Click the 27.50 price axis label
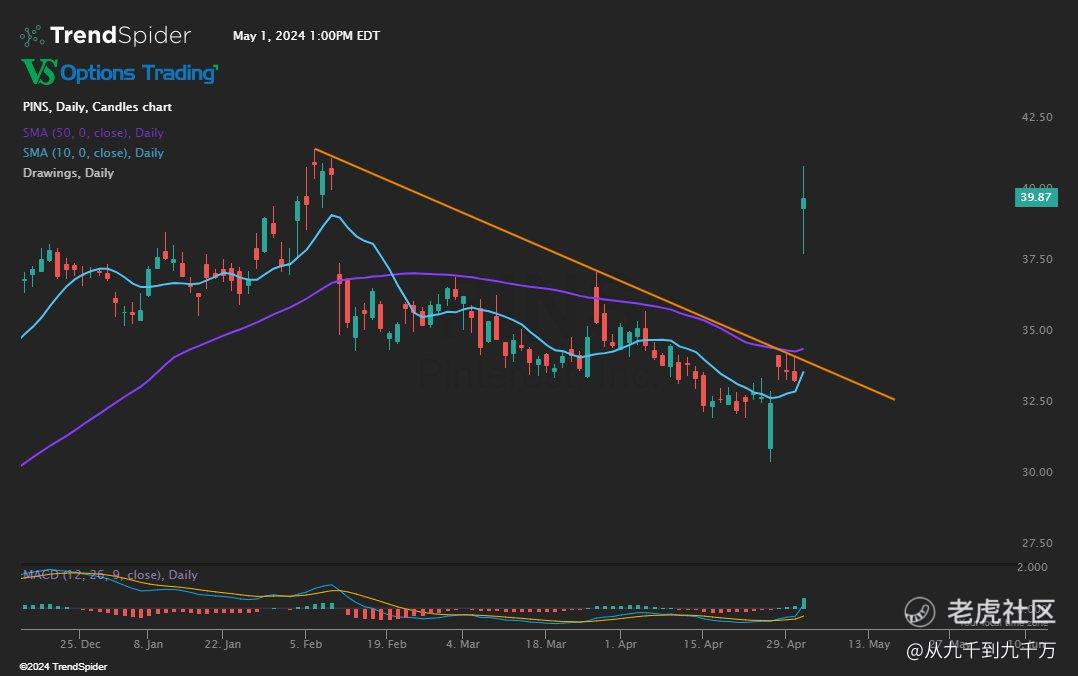Viewport: 1078px width, 676px height. point(1037,543)
